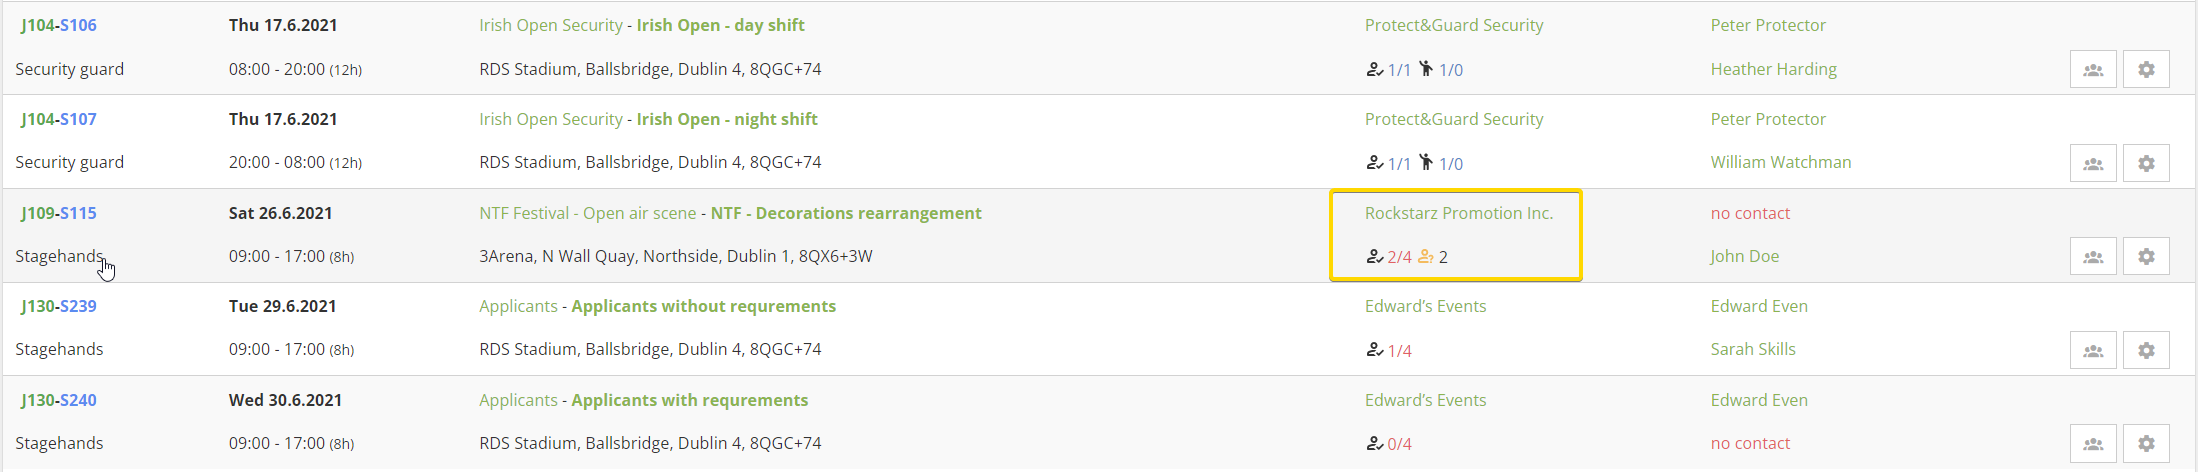Click Rockstarz Promotion Inc. client link
This screenshot has height=472, width=2198.
1458,213
